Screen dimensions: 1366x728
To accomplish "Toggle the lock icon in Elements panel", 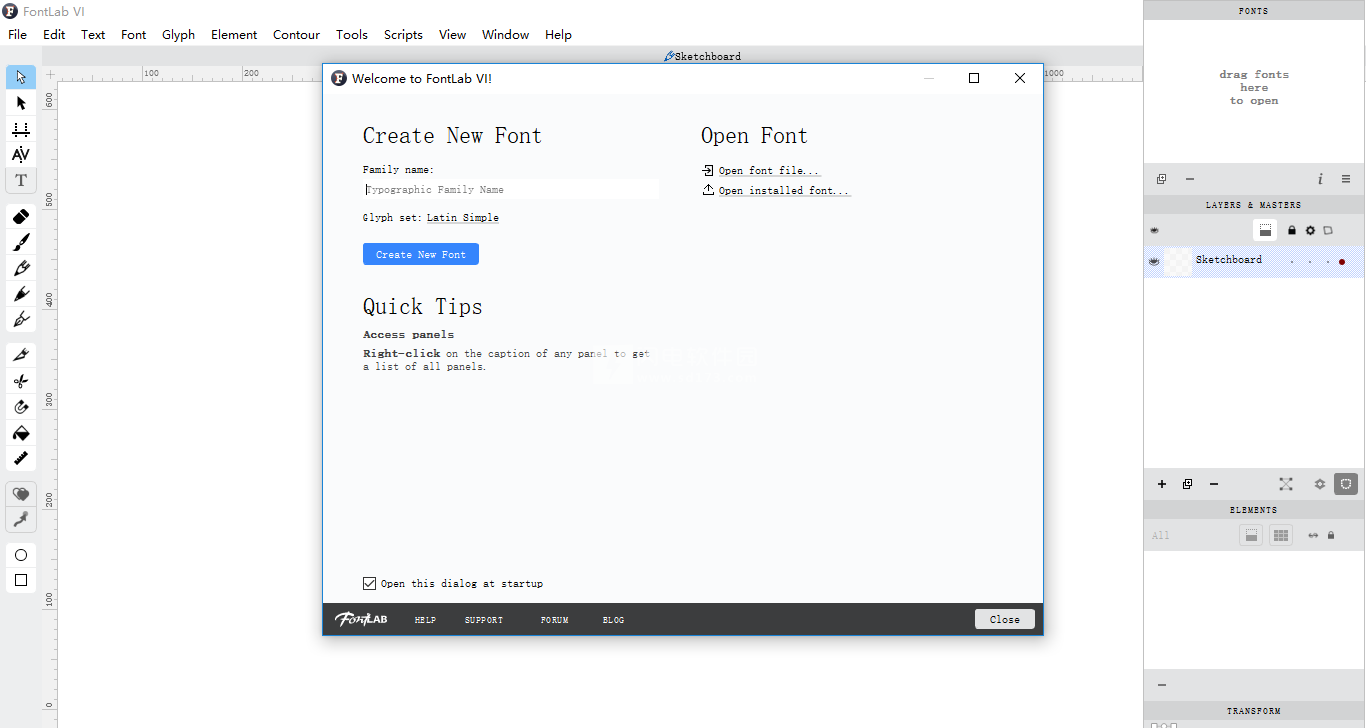I will (1331, 535).
